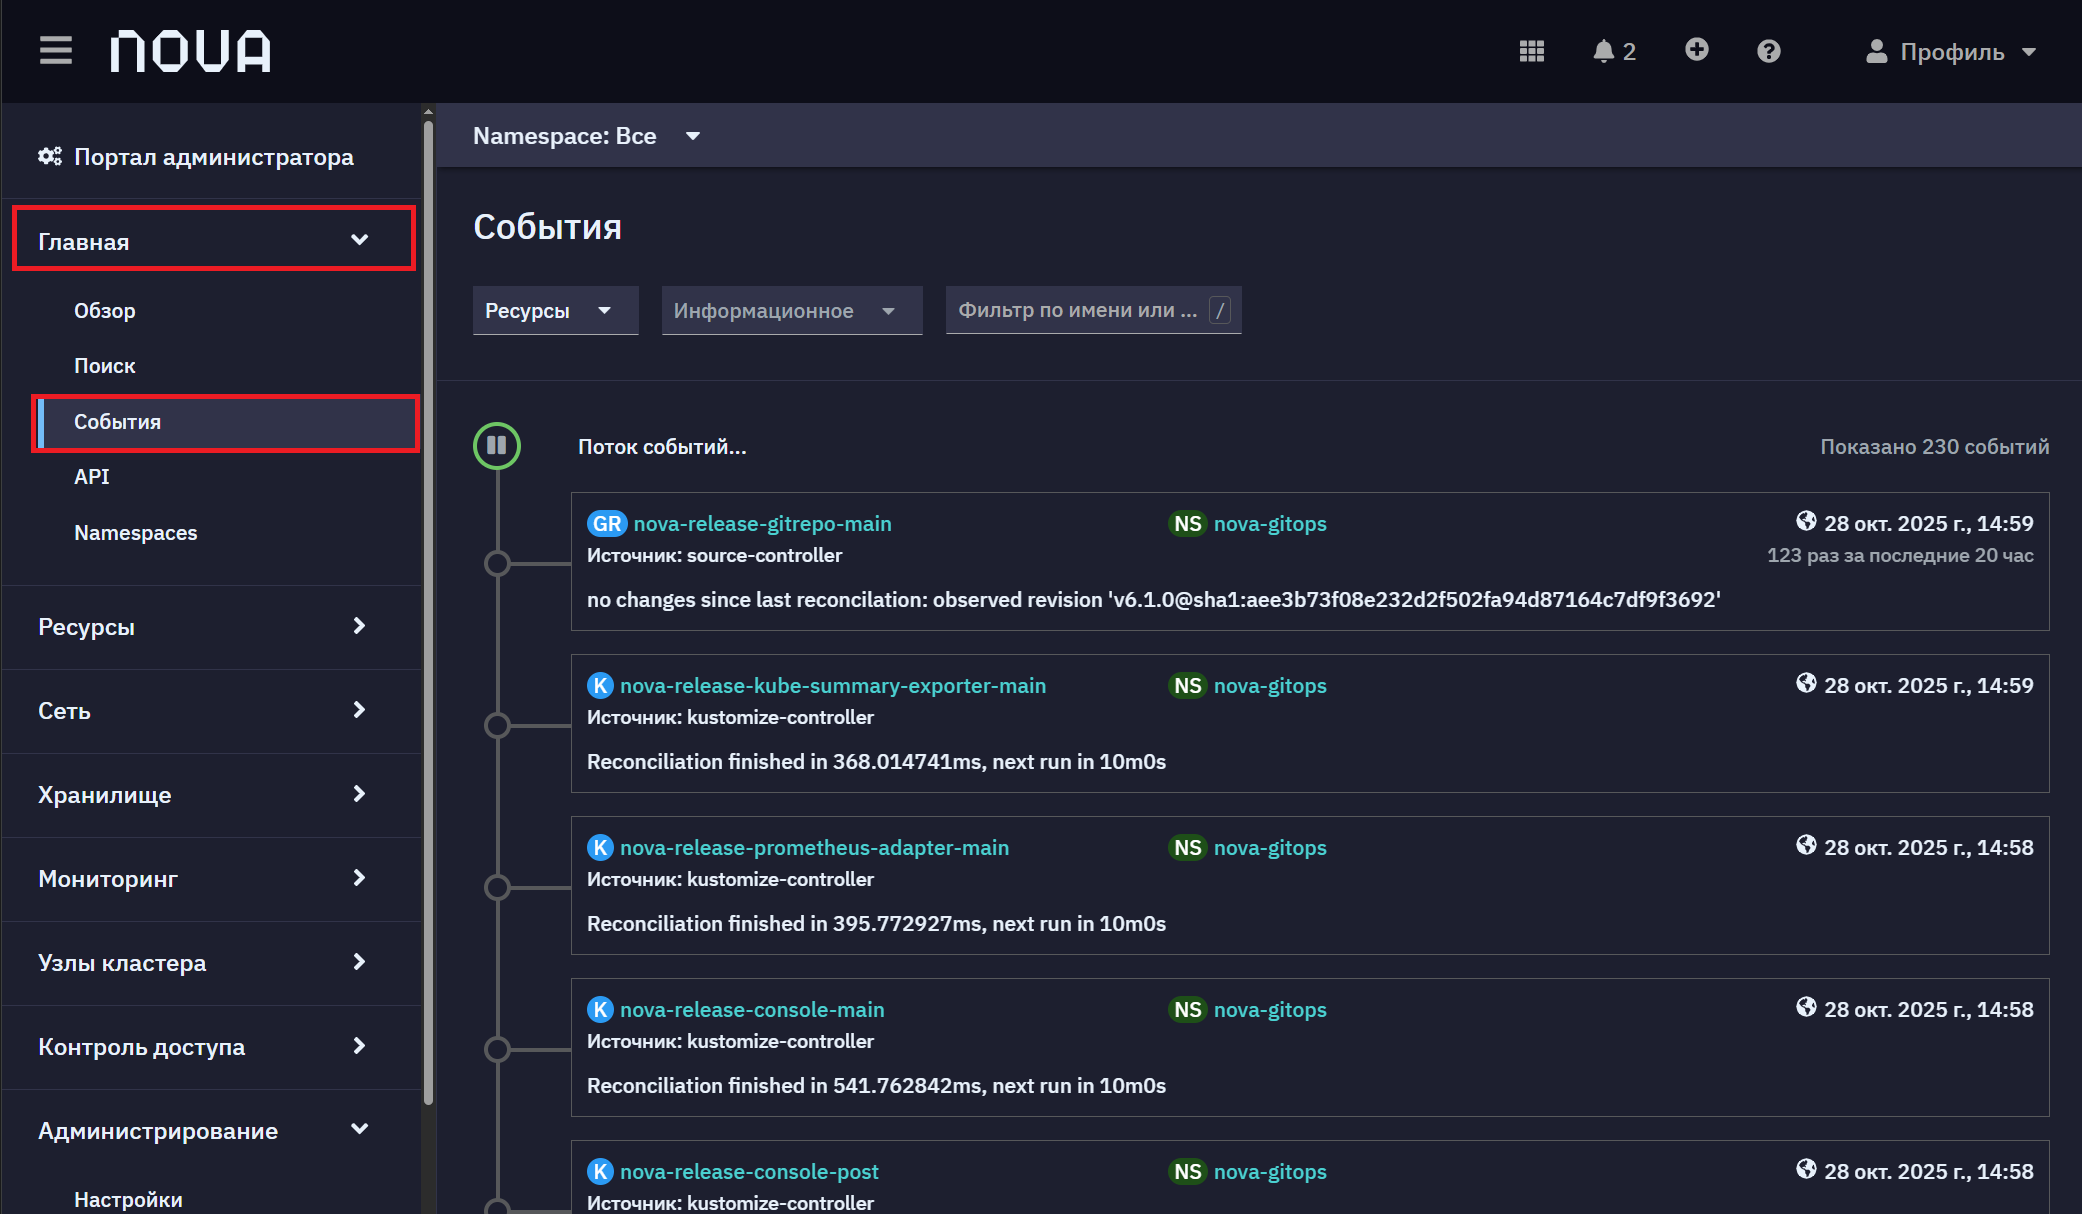
Task: Open notifications bell with 2 alerts
Action: tap(1614, 51)
